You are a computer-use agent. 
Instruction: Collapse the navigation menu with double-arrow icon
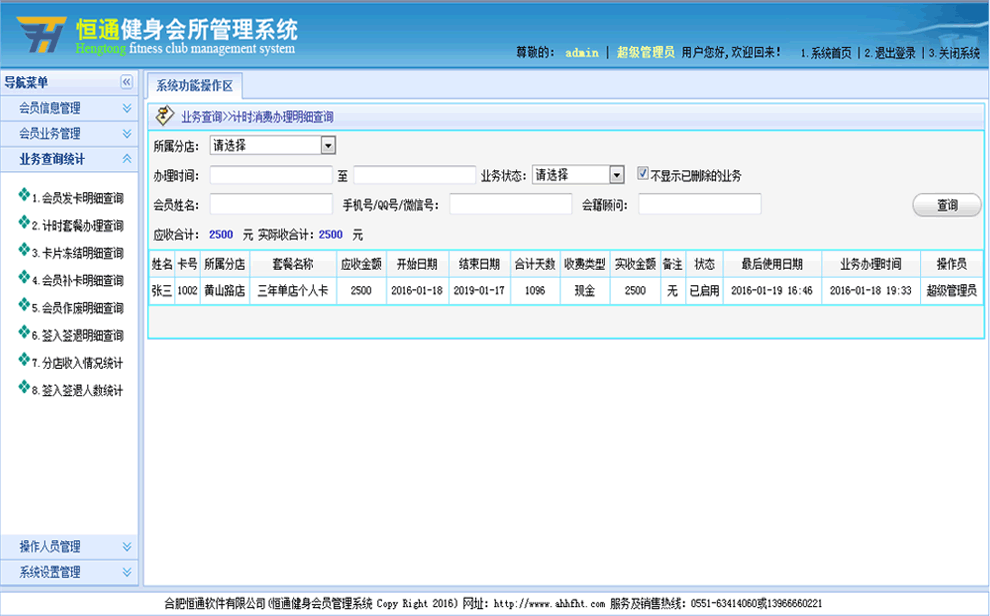(x=126, y=82)
